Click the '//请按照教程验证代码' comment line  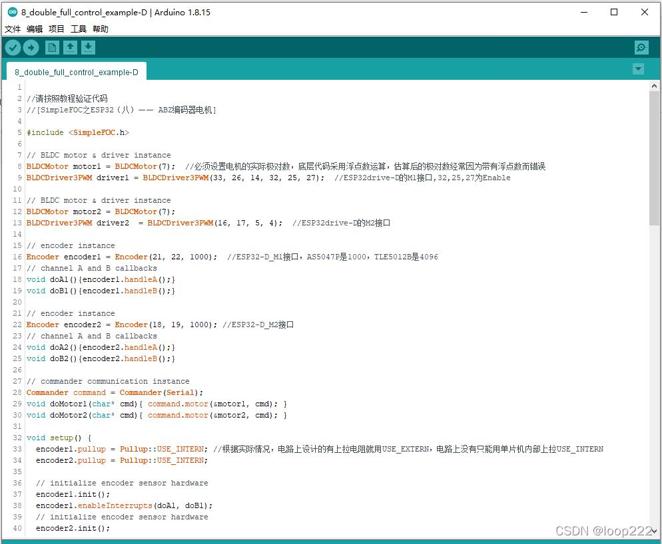[67, 98]
